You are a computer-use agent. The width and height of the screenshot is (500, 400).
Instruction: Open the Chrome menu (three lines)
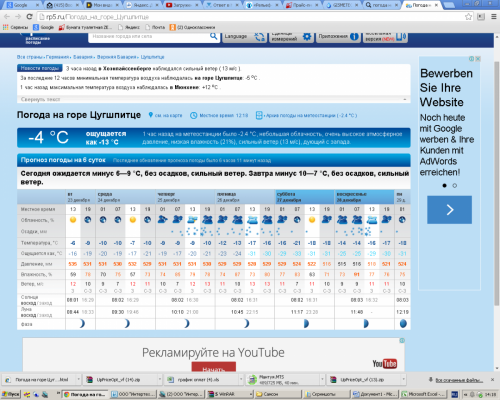point(494,17)
